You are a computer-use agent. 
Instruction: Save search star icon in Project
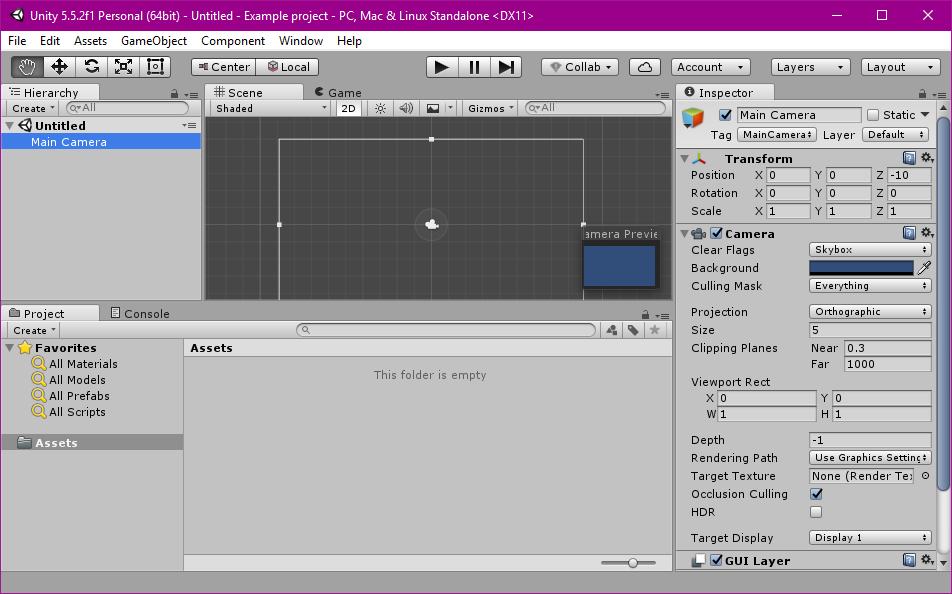pos(654,330)
